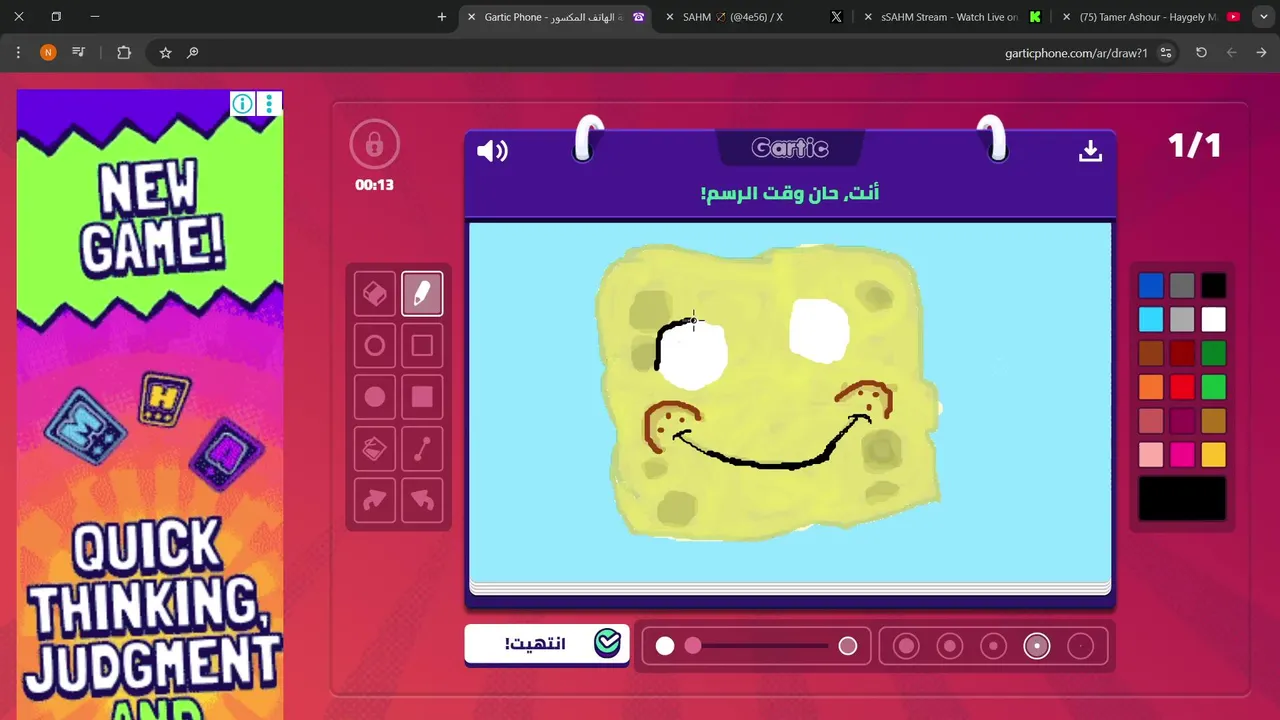Mute the Gartic speaker sound icon
1280x720 pixels.
click(x=492, y=151)
